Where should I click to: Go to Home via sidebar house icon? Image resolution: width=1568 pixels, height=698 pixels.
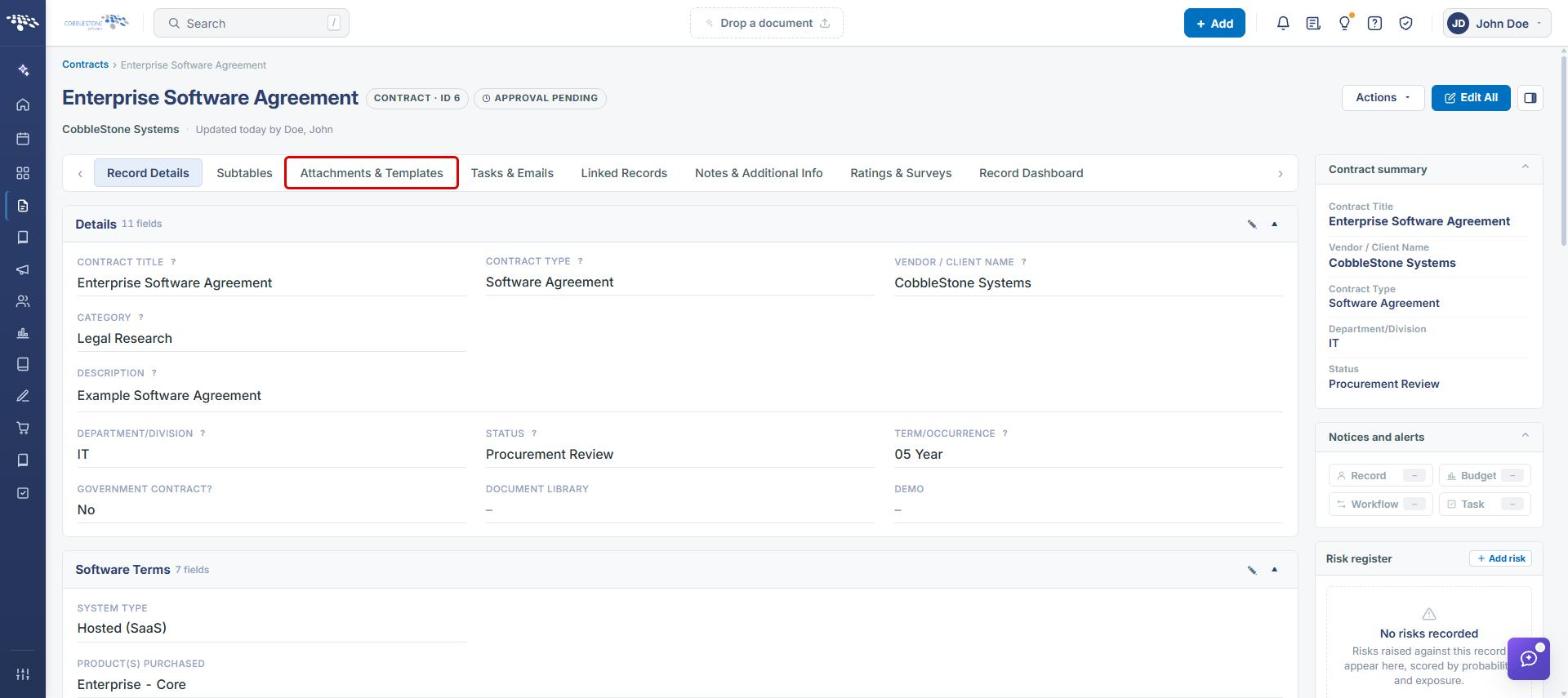23,105
